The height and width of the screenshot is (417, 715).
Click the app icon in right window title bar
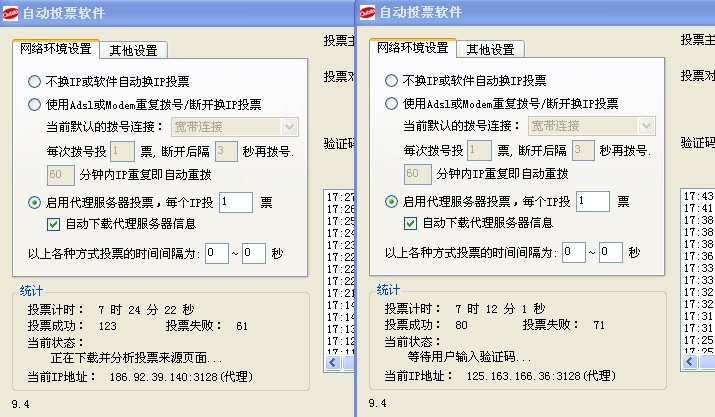tap(368, 13)
